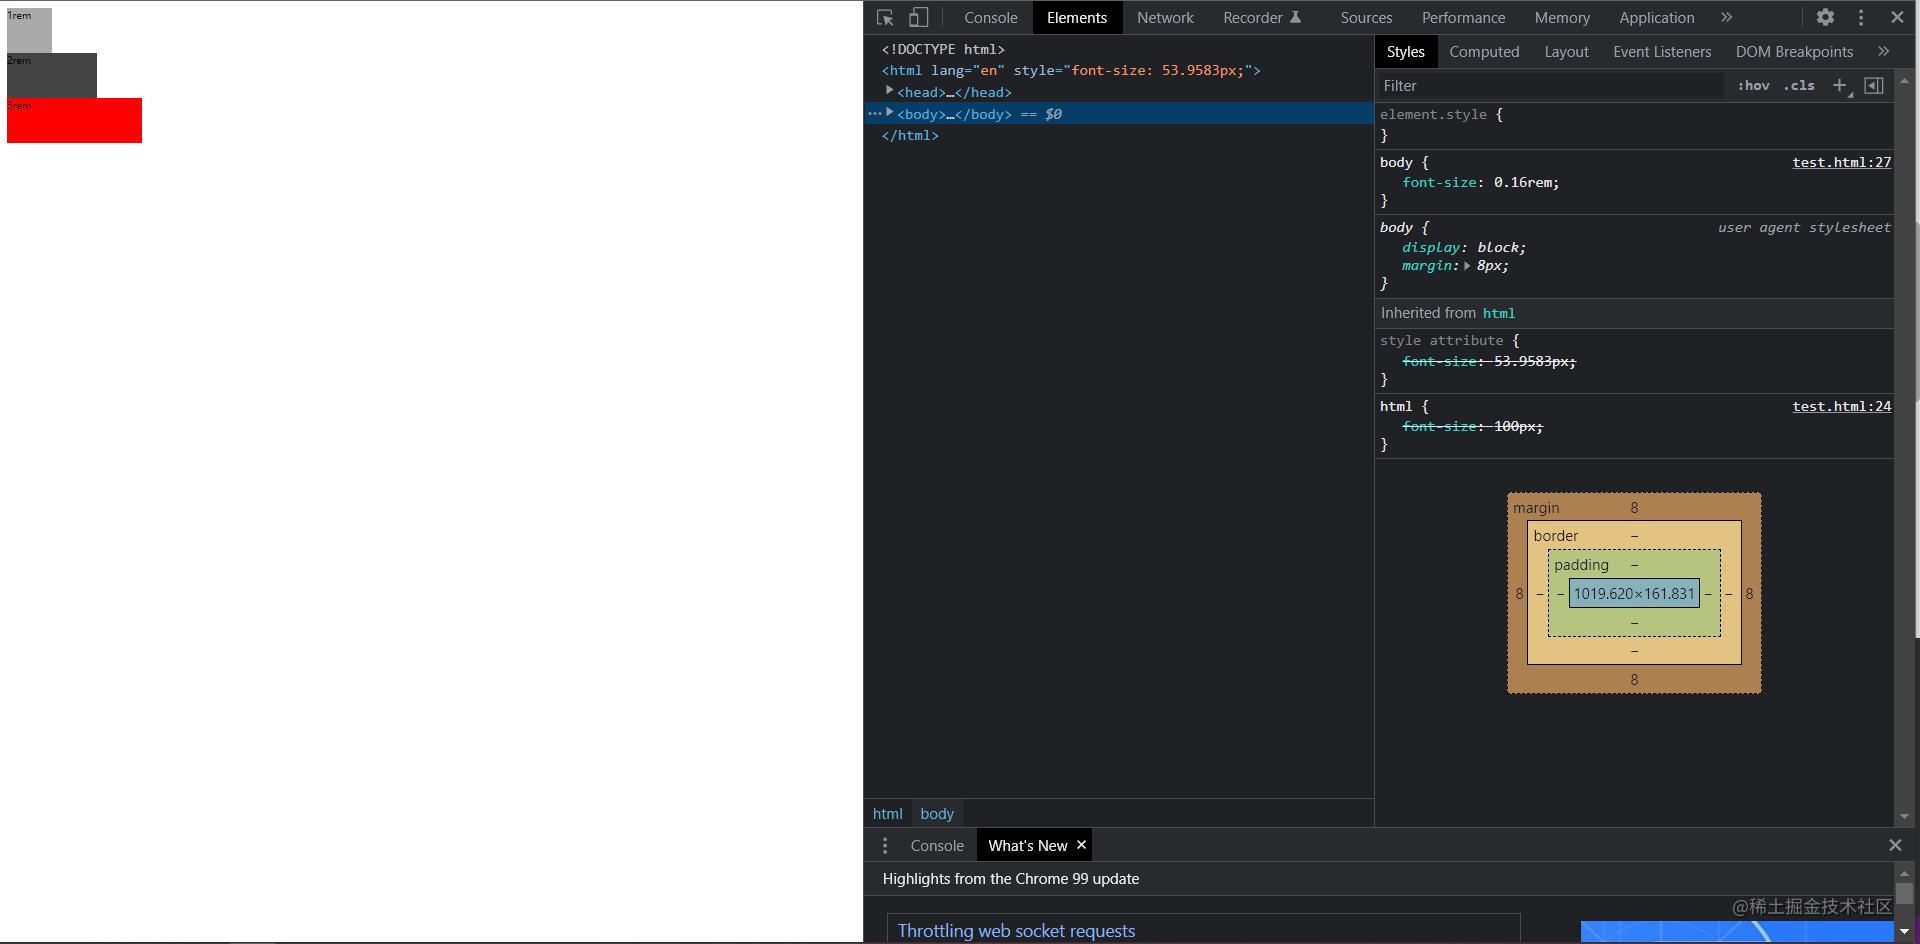This screenshot has height=944, width=1920.
Task: Open the more panels chevron in the Styles sidebar
Action: (1884, 51)
